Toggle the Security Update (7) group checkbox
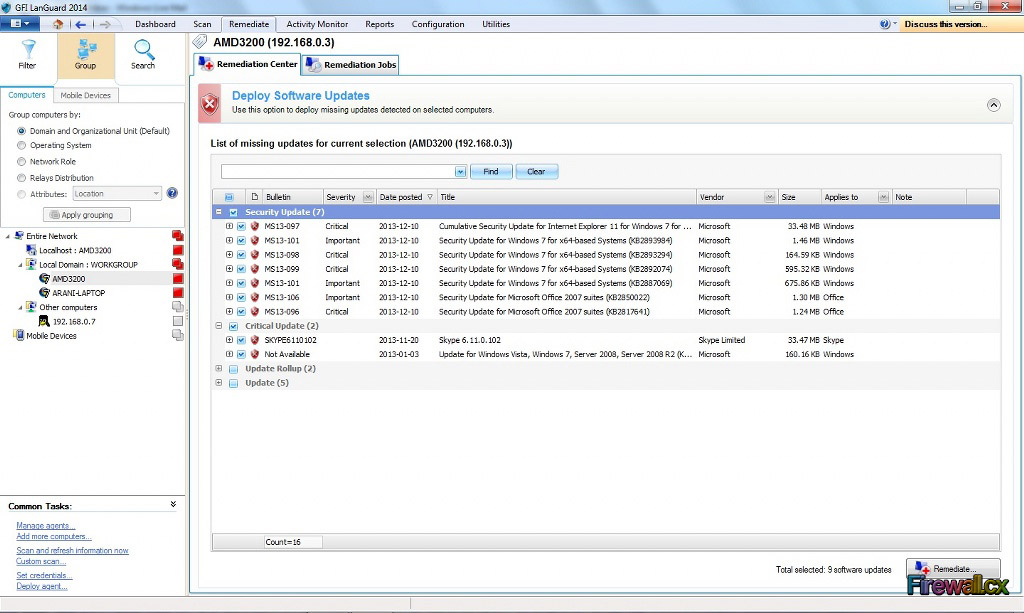Screen dimensions: 1024x613 click(233, 212)
